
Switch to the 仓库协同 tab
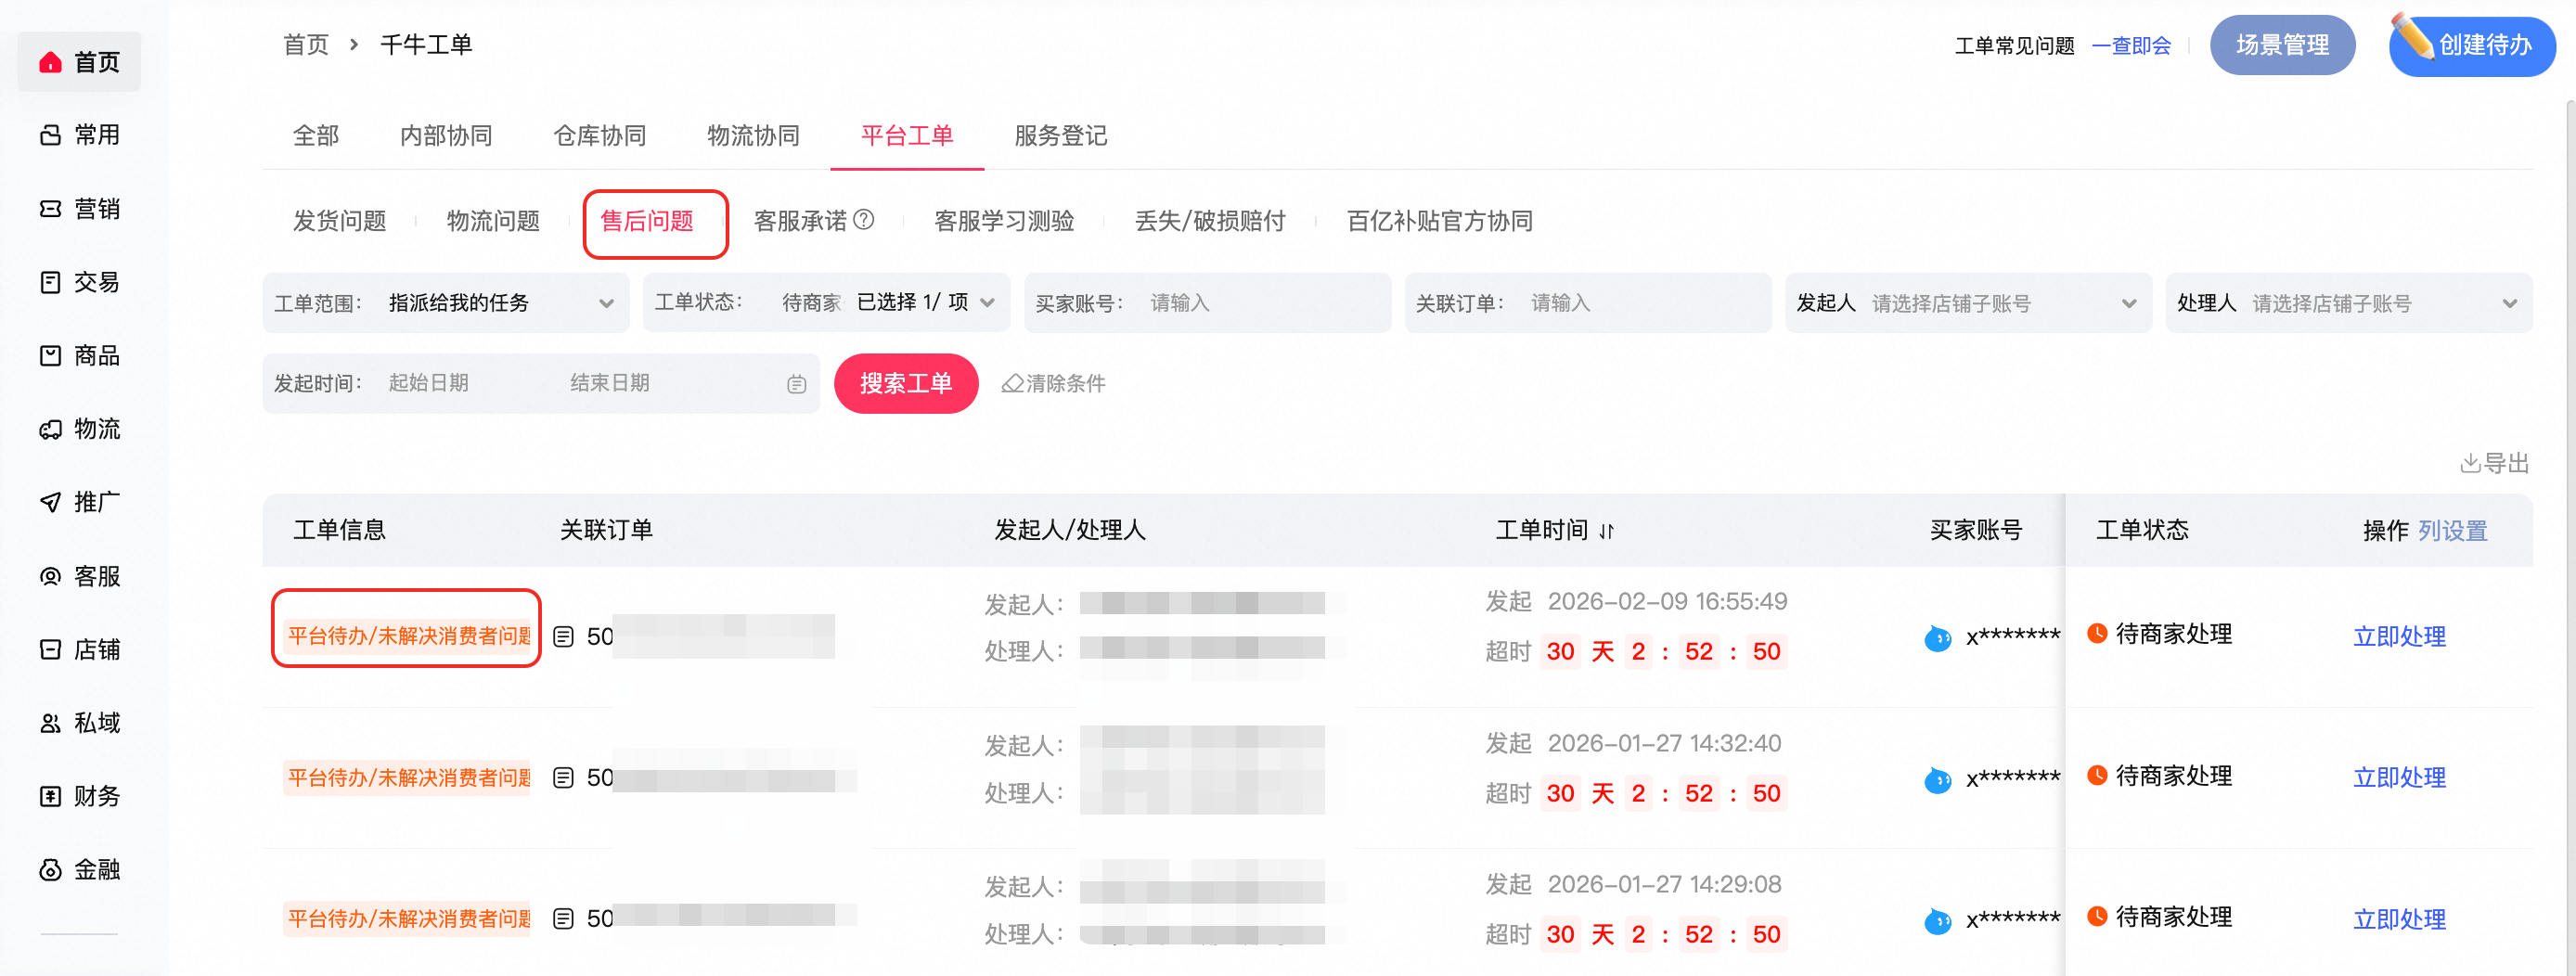[x=600, y=136]
